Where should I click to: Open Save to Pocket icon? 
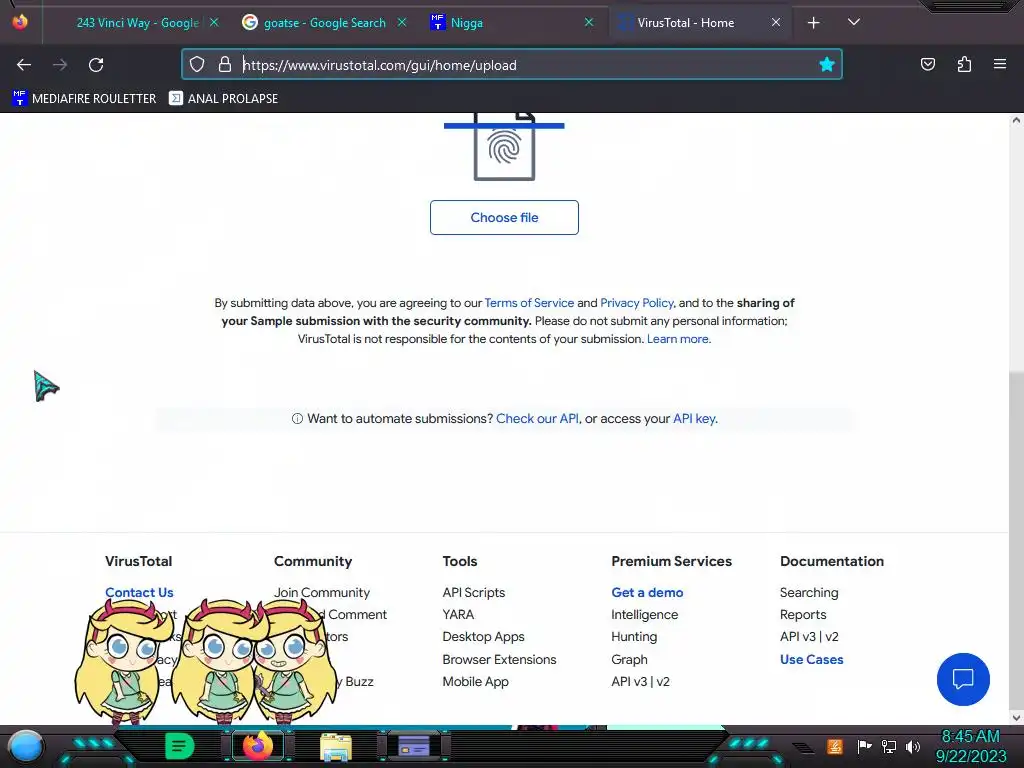point(928,64)
